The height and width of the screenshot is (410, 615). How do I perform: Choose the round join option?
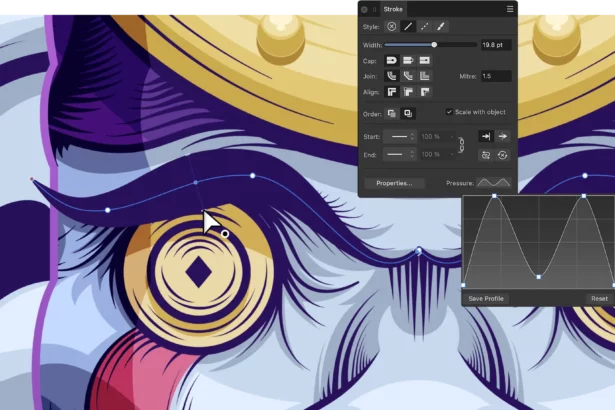click(391, 76)
